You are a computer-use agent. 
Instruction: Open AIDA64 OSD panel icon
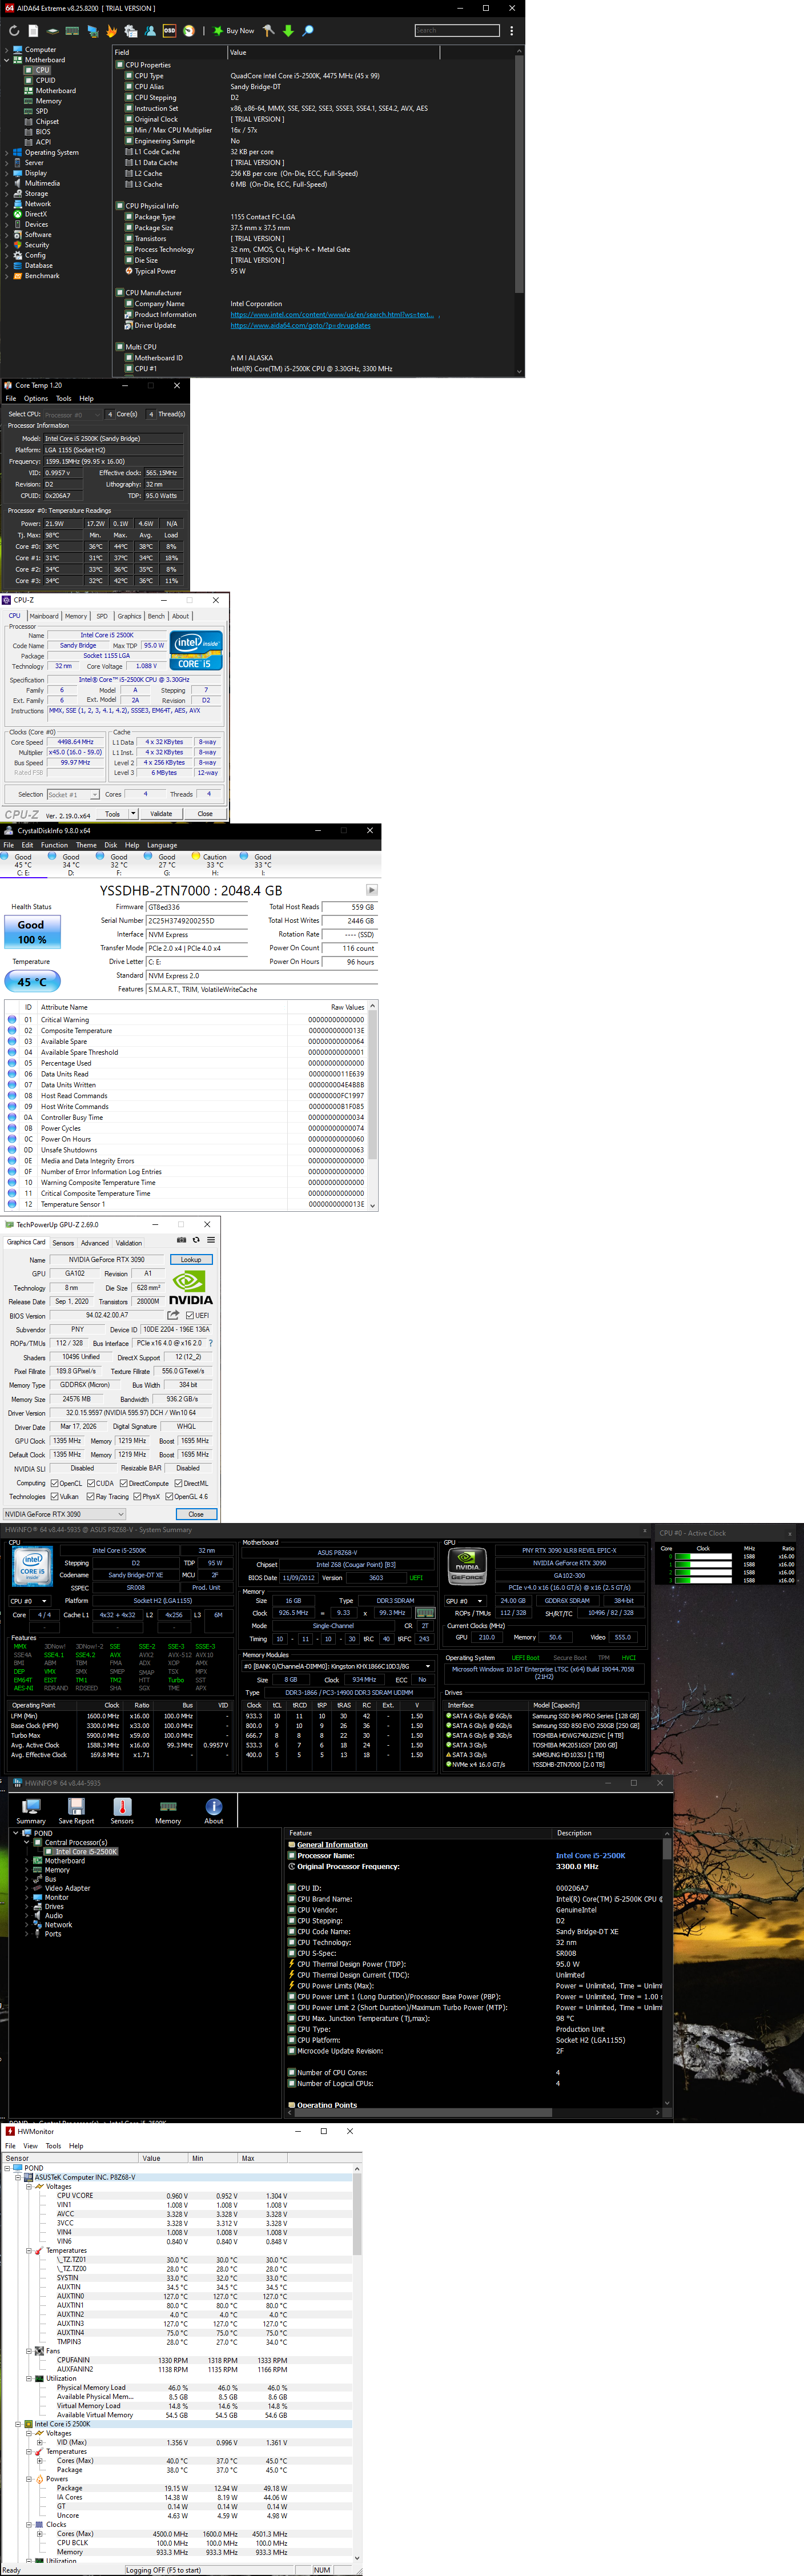169,31
